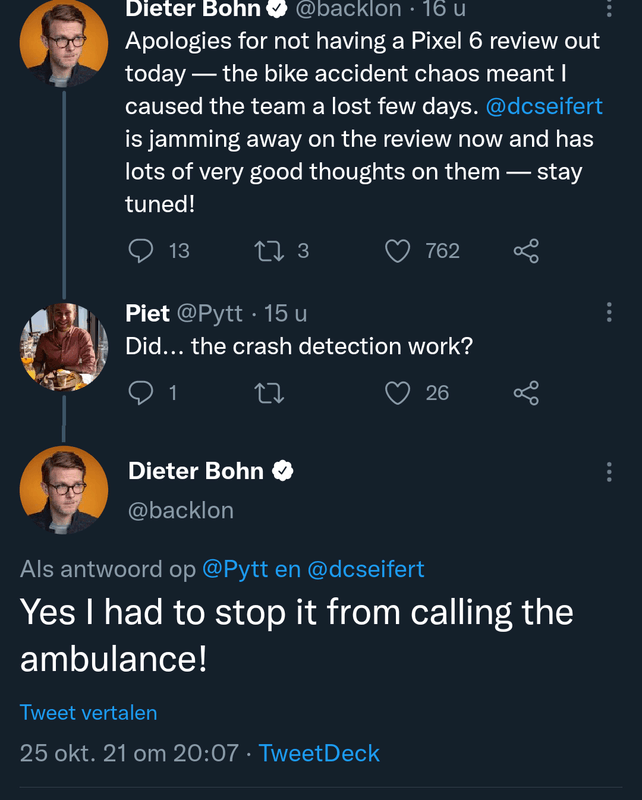Viewport: 642px width, 800px height.
Task: Open Dieter Bohn's avatar on the main reply
Action: (64, 490)
